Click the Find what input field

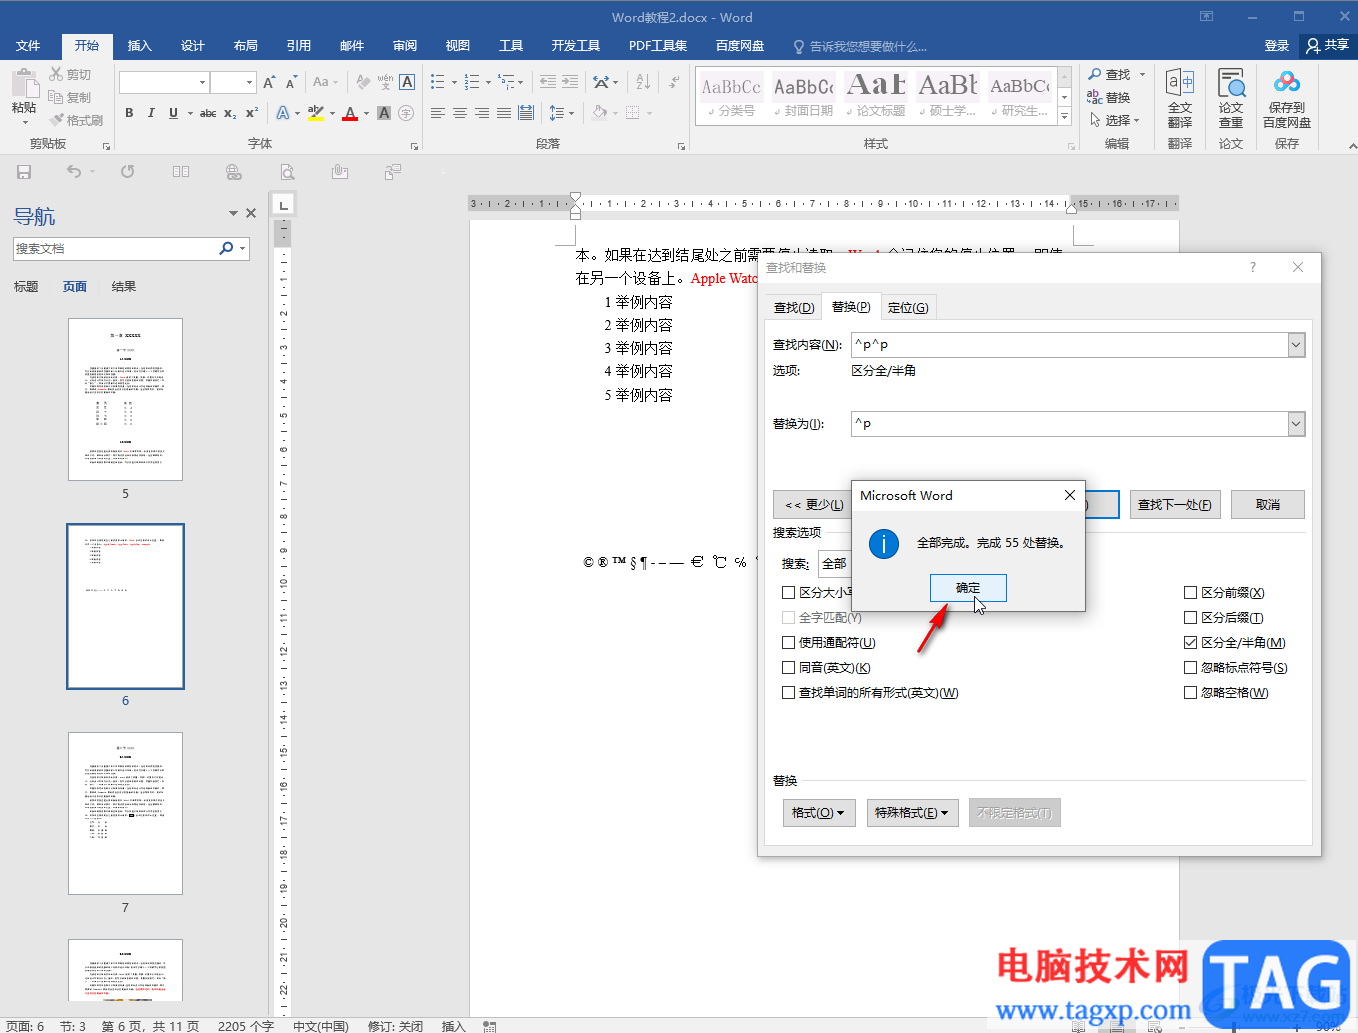[x=1069, y=345]
